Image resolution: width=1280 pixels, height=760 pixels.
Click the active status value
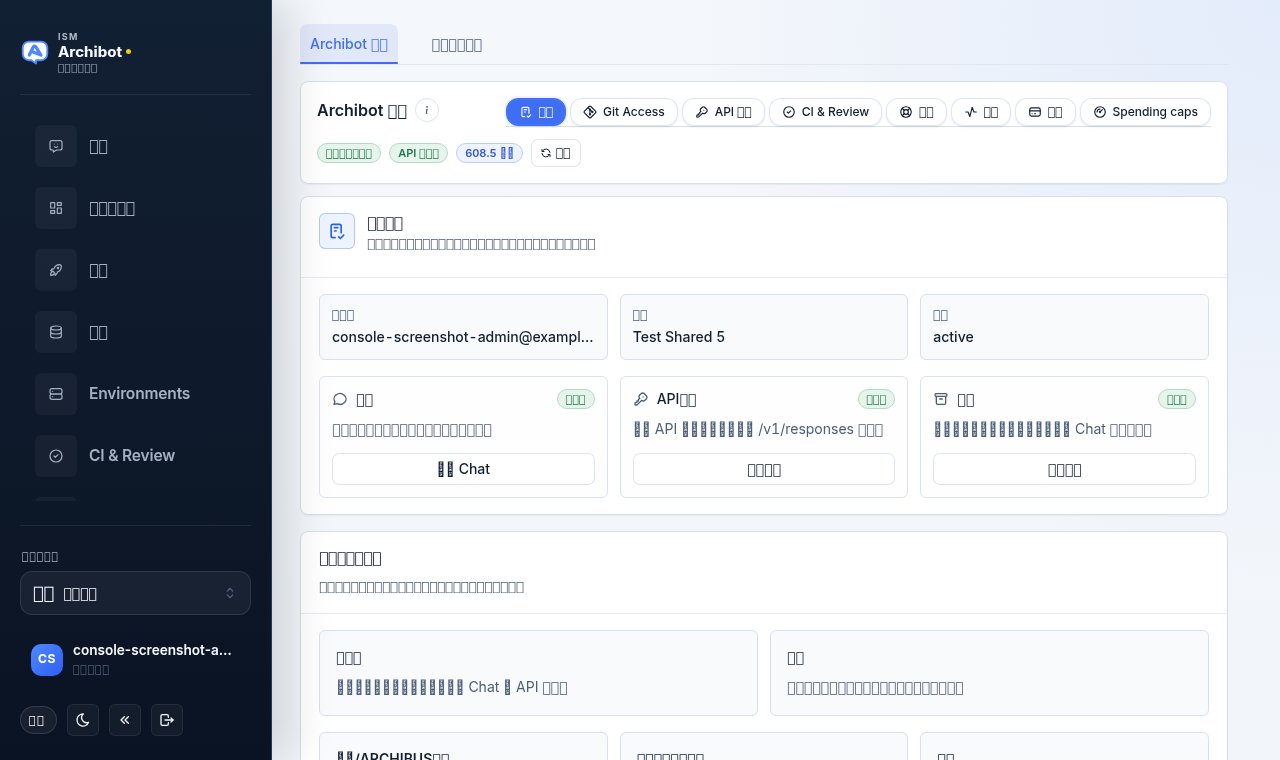click(x=953, y=337)
